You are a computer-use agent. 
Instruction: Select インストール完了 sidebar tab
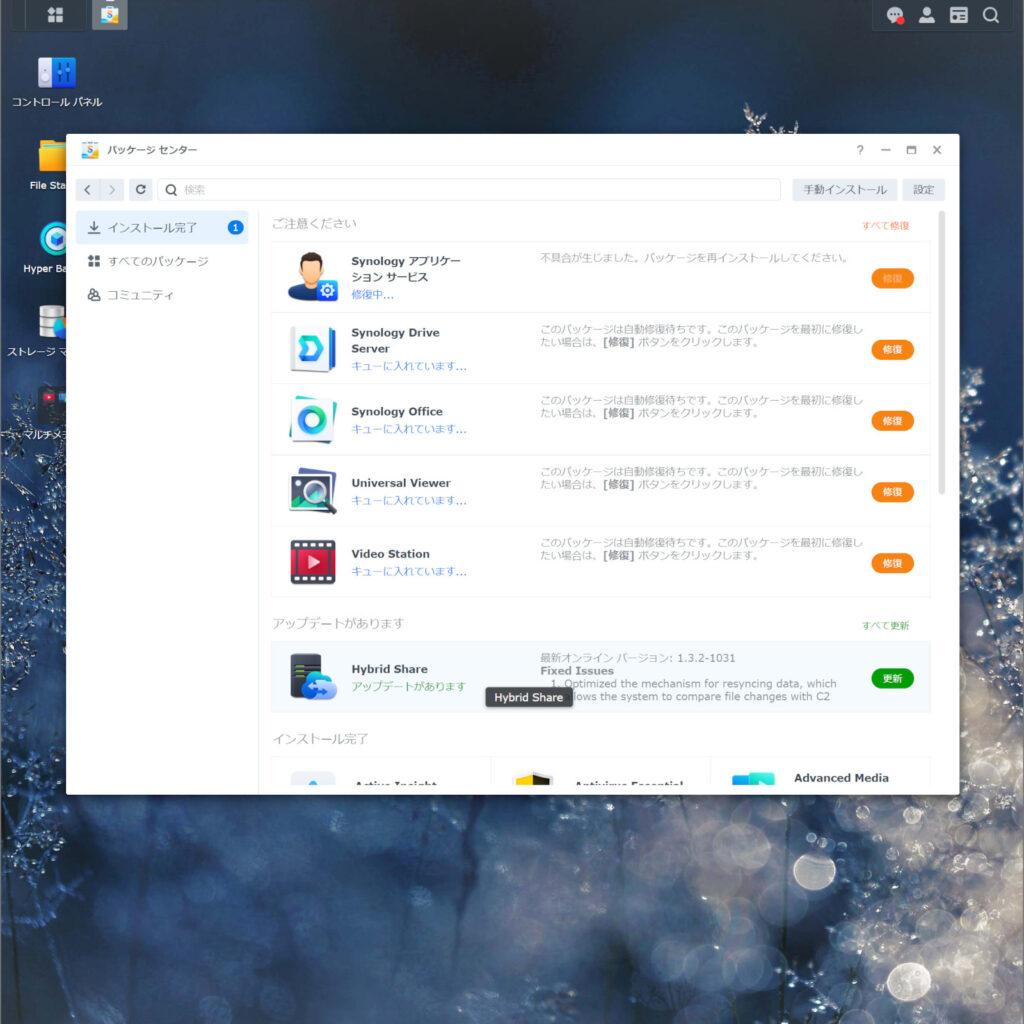point(162,227)
